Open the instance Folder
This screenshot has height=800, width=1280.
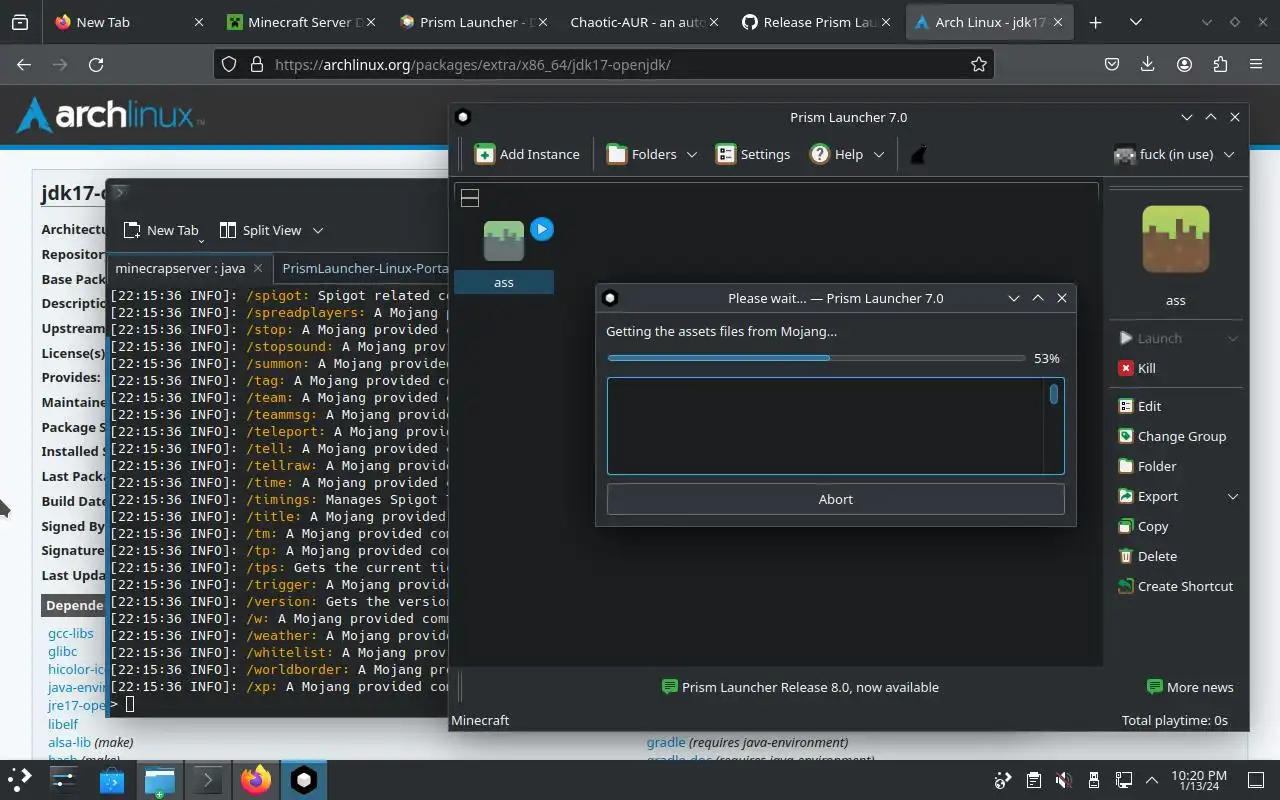pos(1146,466)
